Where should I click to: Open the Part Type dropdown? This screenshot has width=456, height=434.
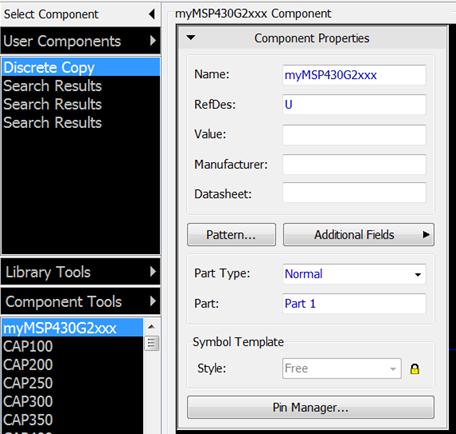click(x=354, y=274)
